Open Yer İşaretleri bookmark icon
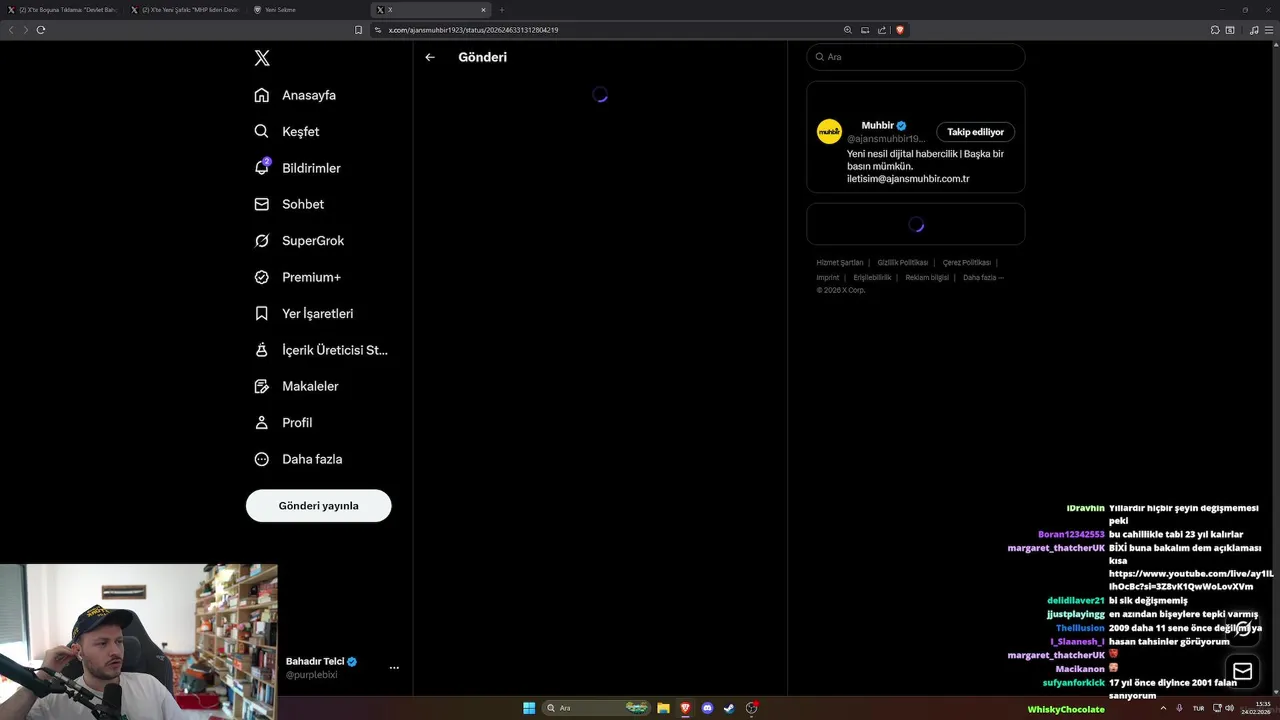The height and width of the screenshot is (720, 1280). point(262,313)
